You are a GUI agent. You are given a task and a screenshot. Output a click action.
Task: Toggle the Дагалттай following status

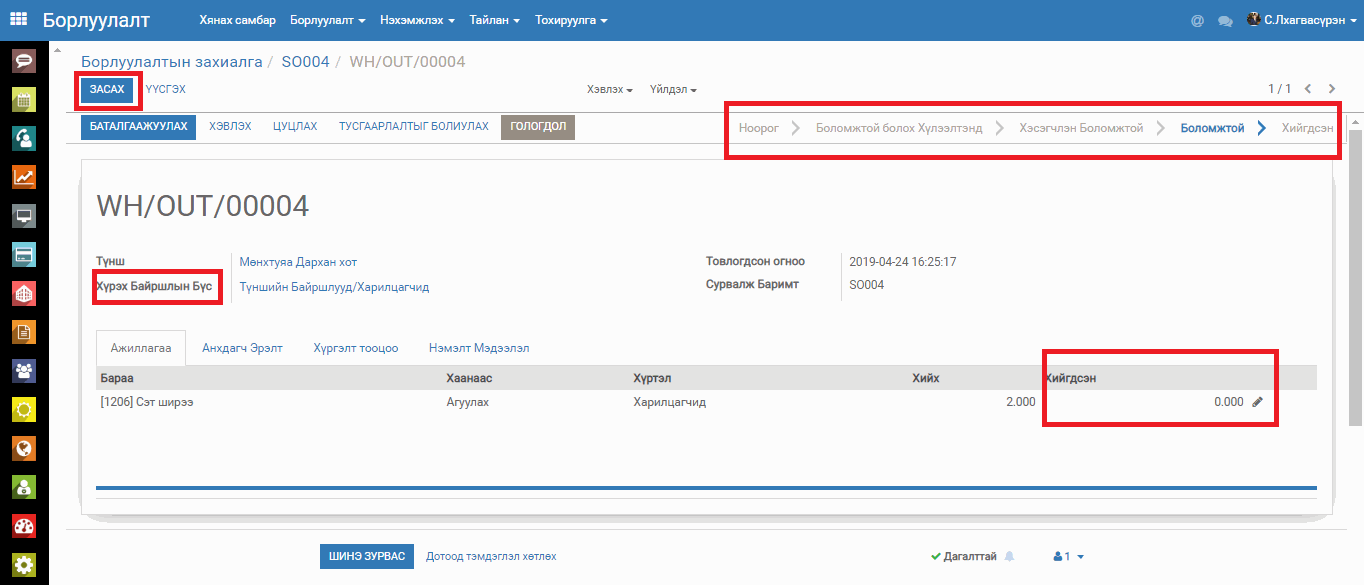tap(963, 556)
